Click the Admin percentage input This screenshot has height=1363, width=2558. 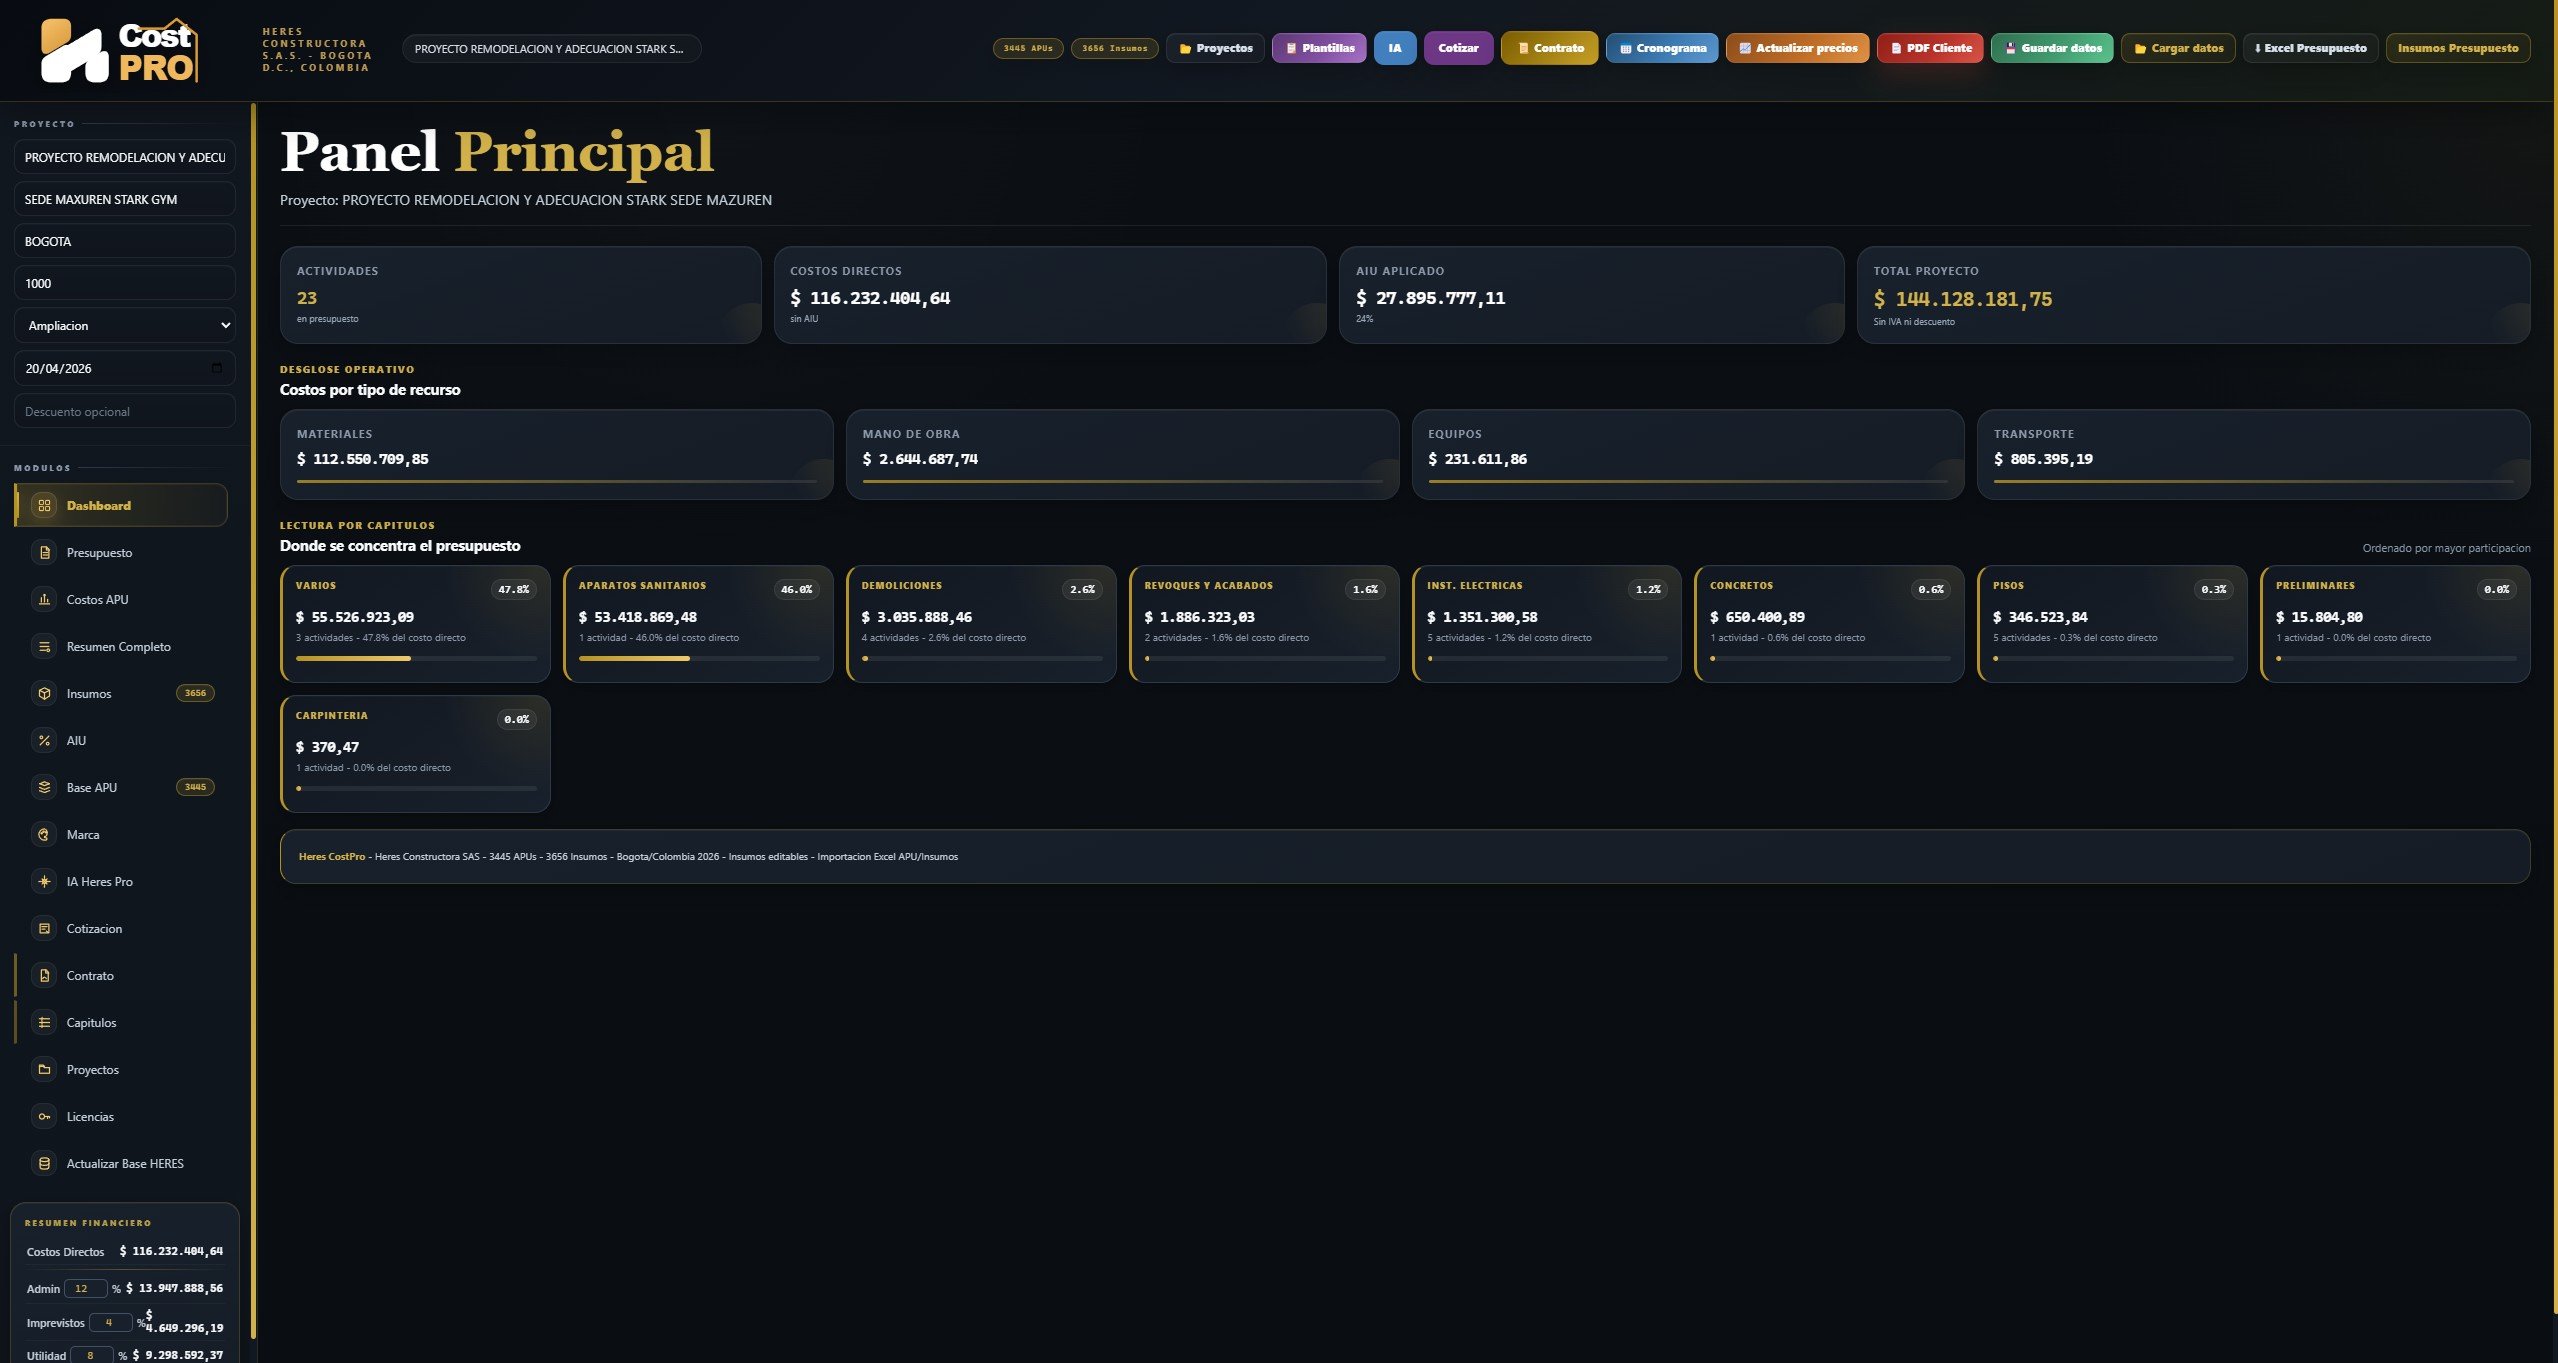(85, 1289)
